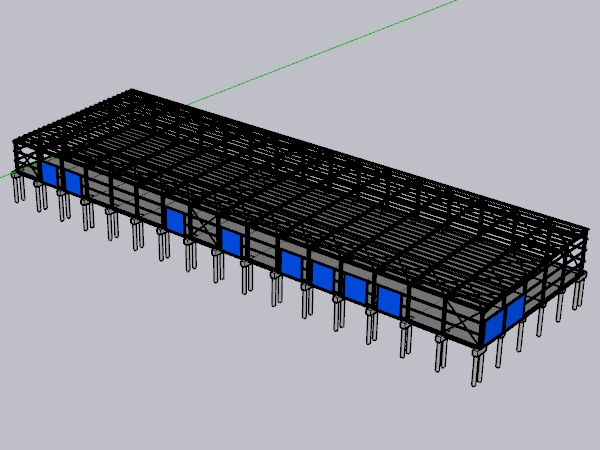Screen dimensions: 600x450
Task: Select blue wall panel right of the central X-bracing
Action: 231,242
